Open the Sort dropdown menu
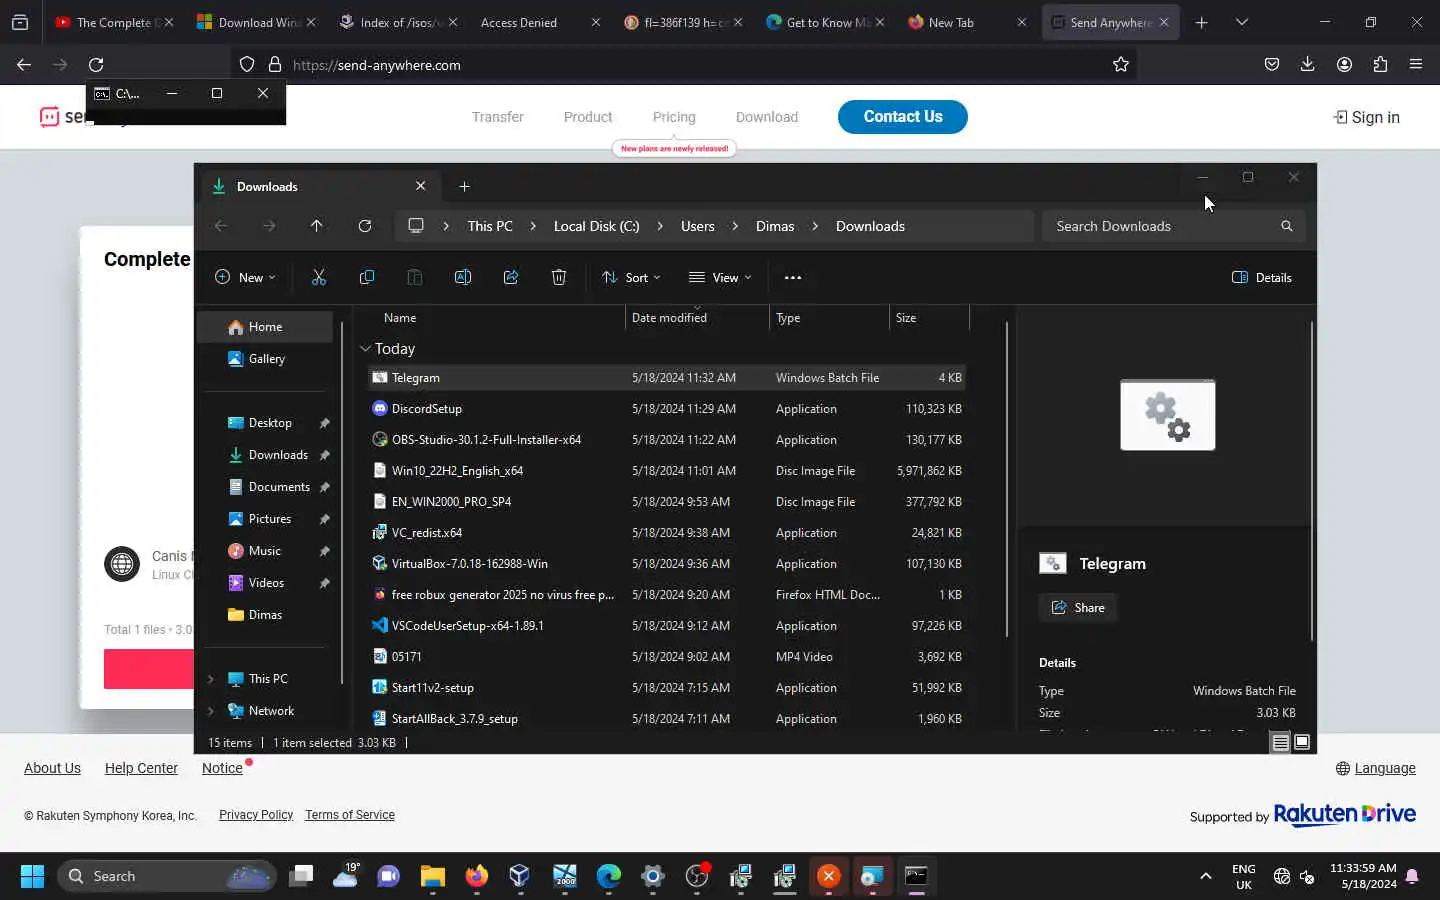Image resolution: width=1440 pixels, height=900 pixels. (631, 277)
